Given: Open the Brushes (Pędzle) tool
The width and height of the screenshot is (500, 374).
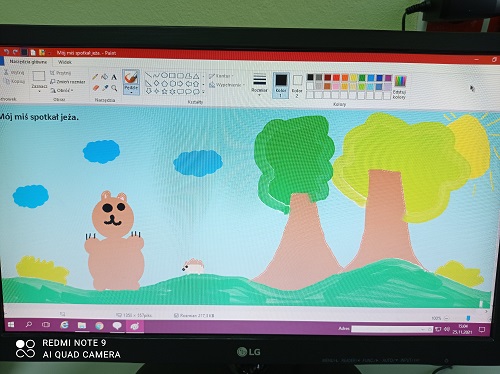Looking at the screenshot, I should 131,82.
